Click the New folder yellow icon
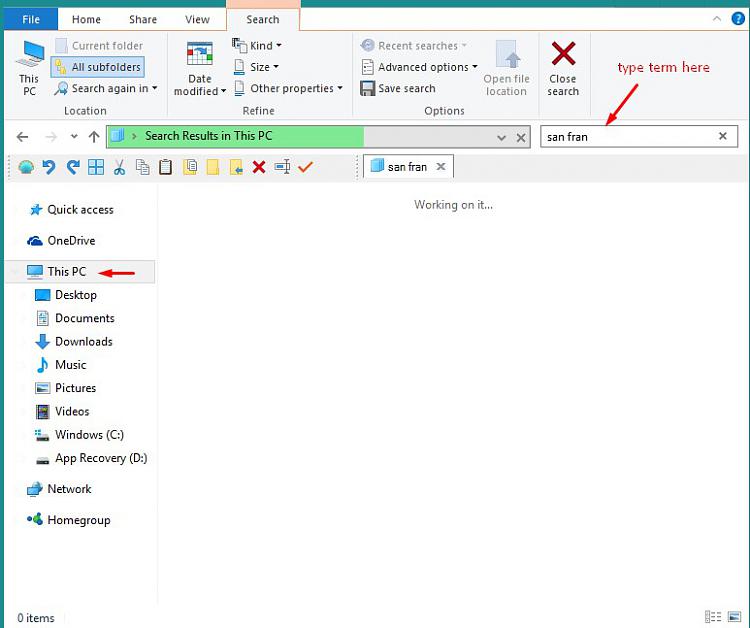750x628 pixels. 213,167
